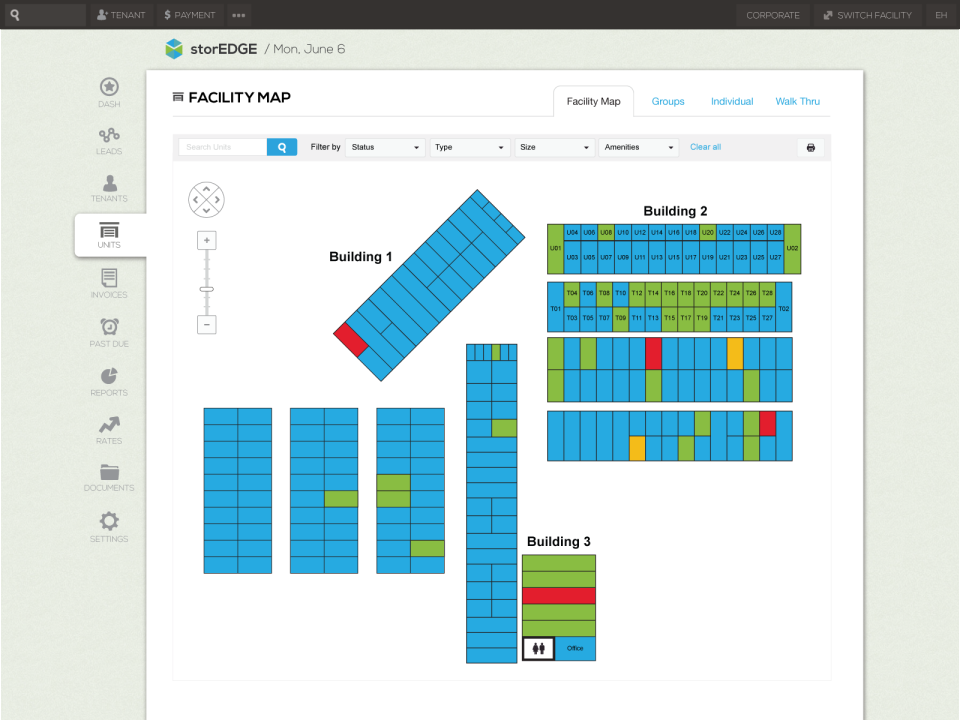Click the map zoom slider handle
The width and height of the screenshot is (960, 720).
[207, 290]
